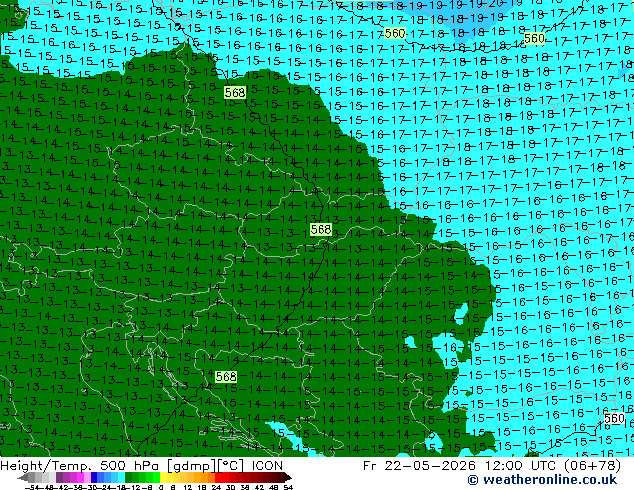Click the lowest 568 contour label
This screenshot has width=634, height=490.
(226, 377)
